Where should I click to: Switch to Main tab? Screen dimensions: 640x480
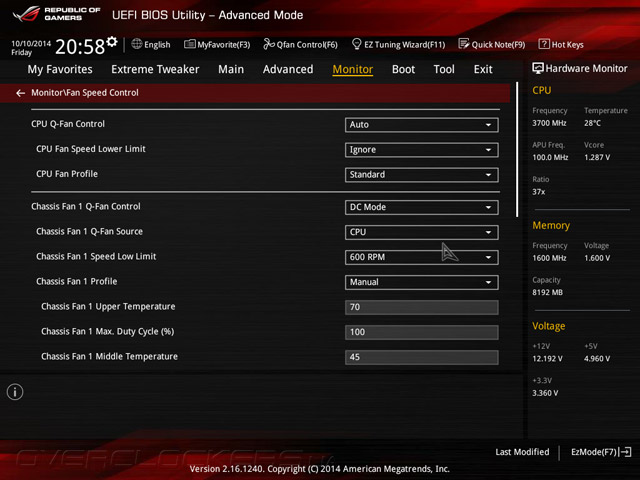231,69
